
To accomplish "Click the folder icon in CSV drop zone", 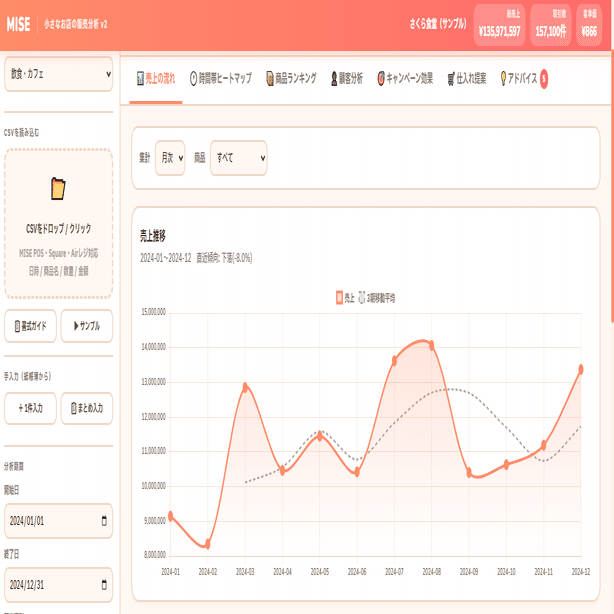I will 58,188.
